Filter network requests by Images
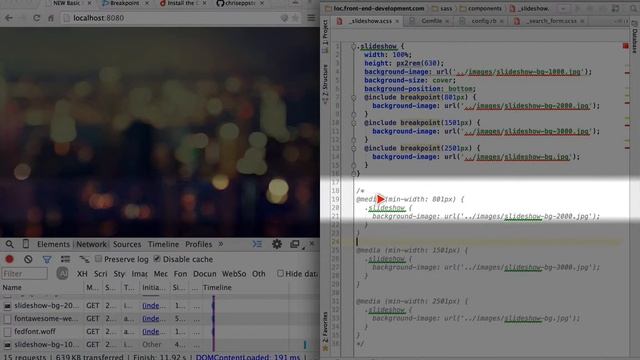Viewport: 640px width, 360px height. click(139, 273)
